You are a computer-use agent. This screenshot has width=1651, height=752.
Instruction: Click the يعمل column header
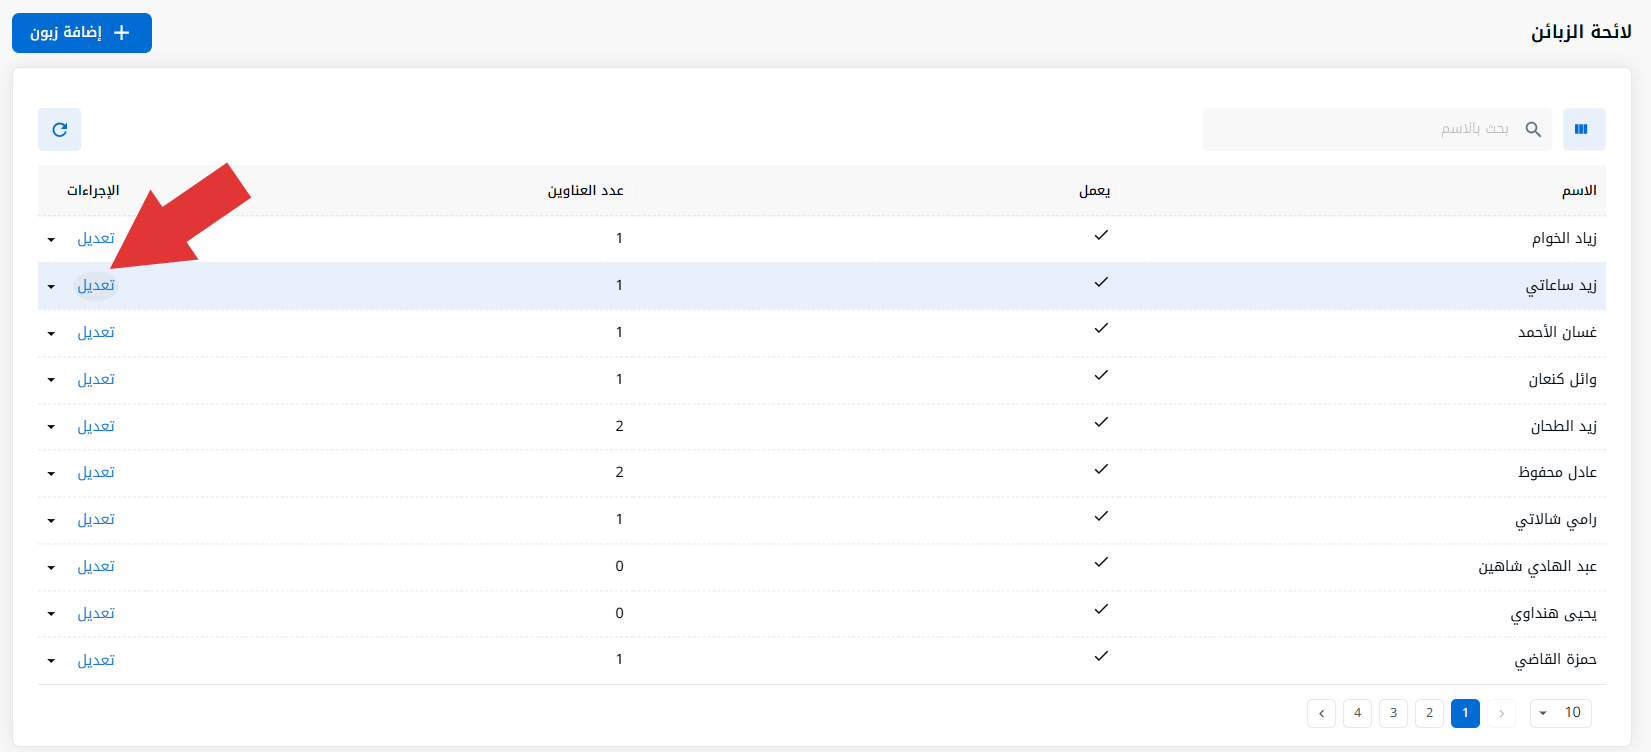pyautogui.click(x=1095, y=191)
